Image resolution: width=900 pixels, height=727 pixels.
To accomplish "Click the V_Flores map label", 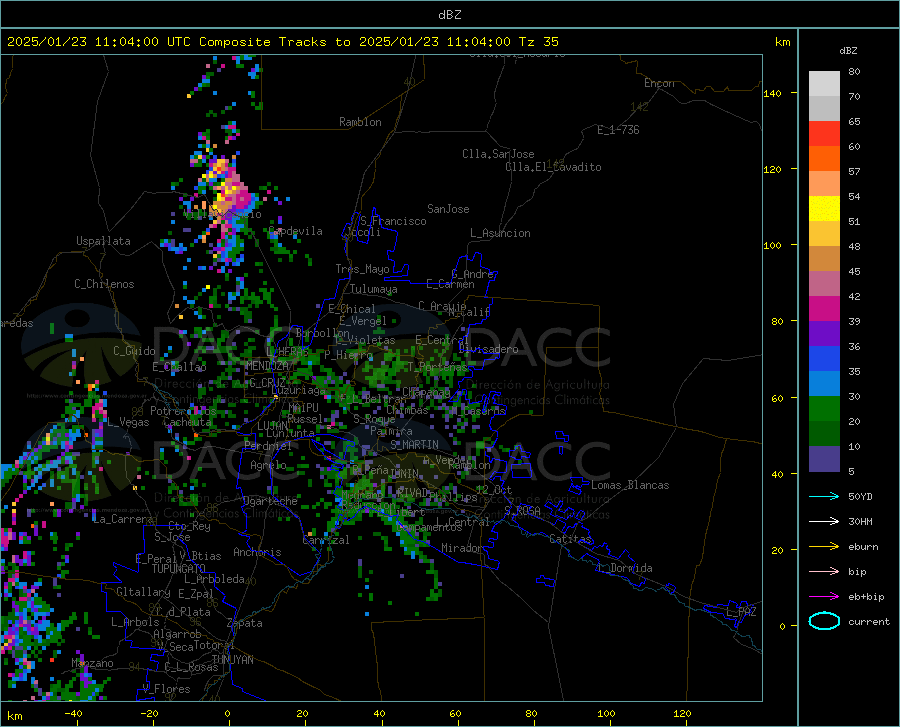I will click(x=166, y=689).
